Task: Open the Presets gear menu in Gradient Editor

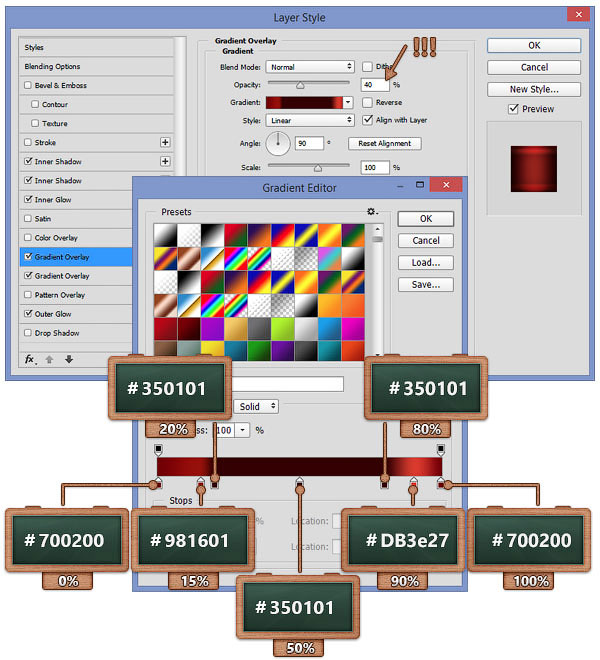Action: pos(372,211)
